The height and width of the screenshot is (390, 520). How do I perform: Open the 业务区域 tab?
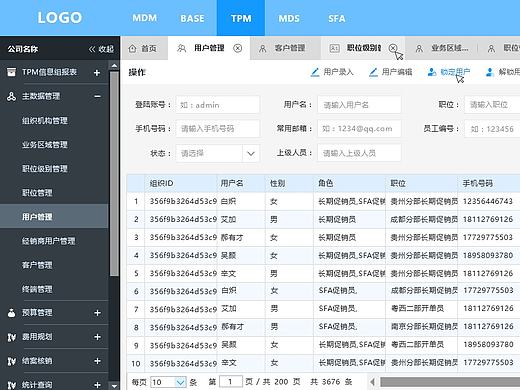pos(442,48)
